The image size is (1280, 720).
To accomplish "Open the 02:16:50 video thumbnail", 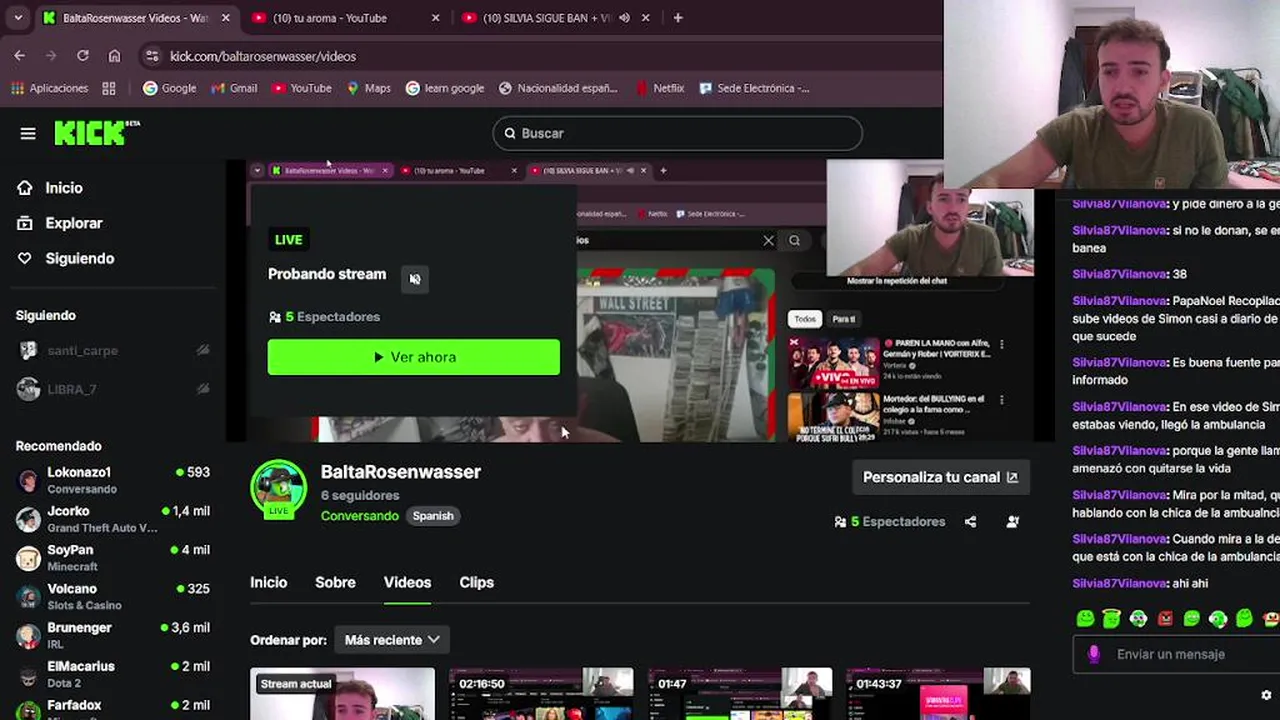I will click(541, 694).
